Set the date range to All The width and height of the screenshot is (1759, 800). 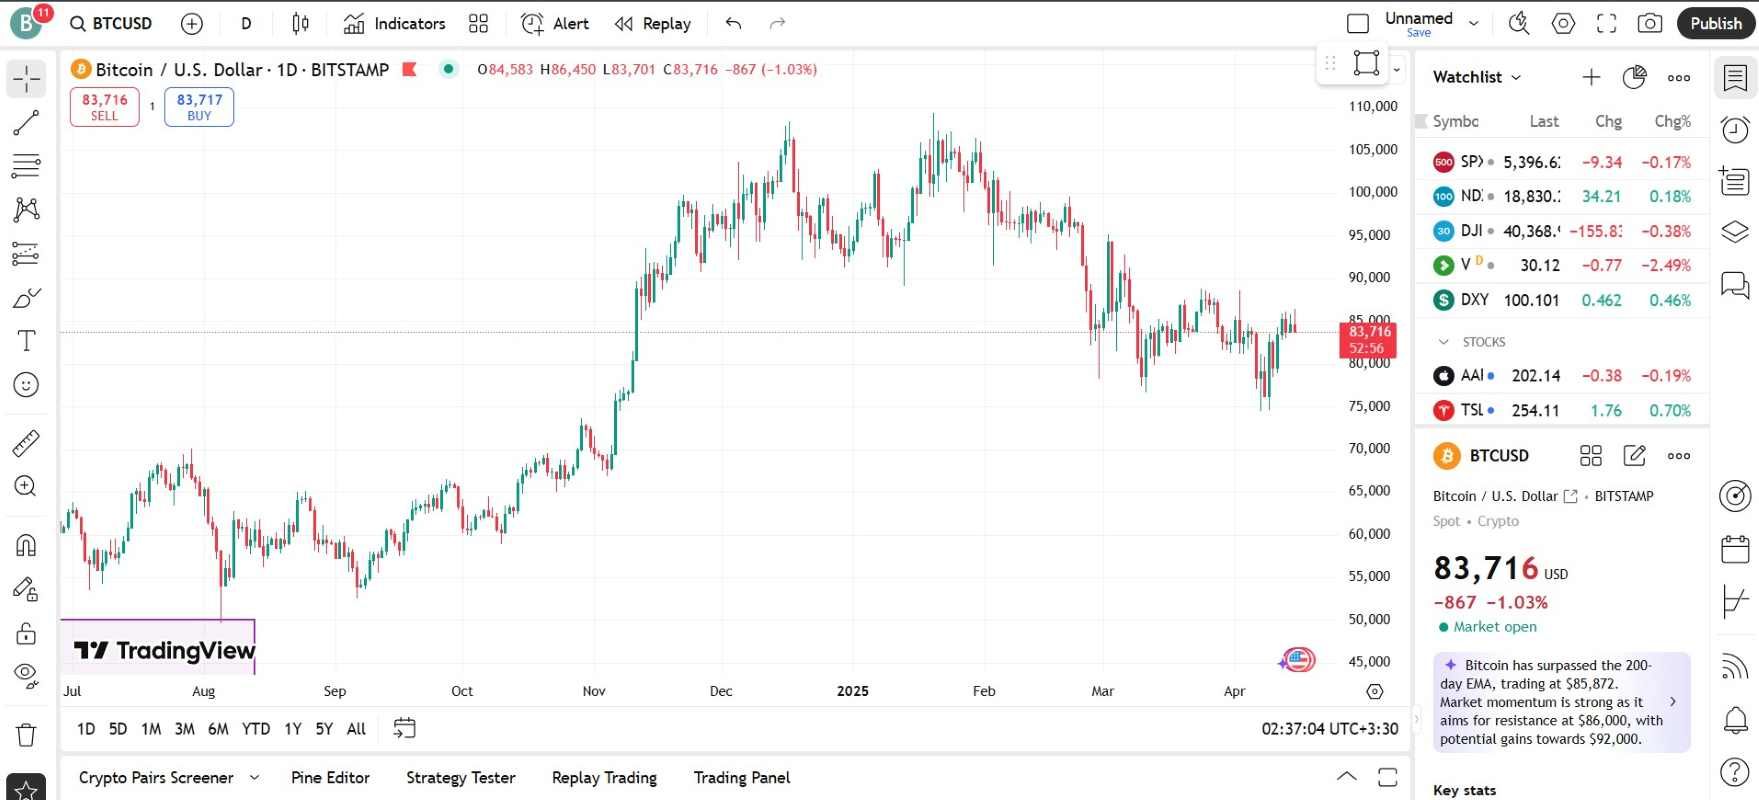click(x=356, y=729)
